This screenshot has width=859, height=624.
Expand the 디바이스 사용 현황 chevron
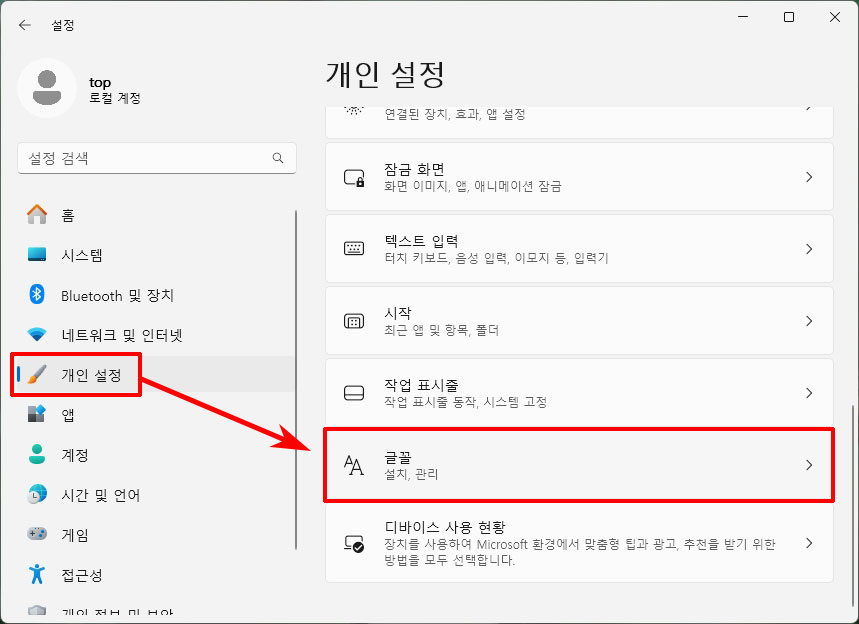(809, 545)
